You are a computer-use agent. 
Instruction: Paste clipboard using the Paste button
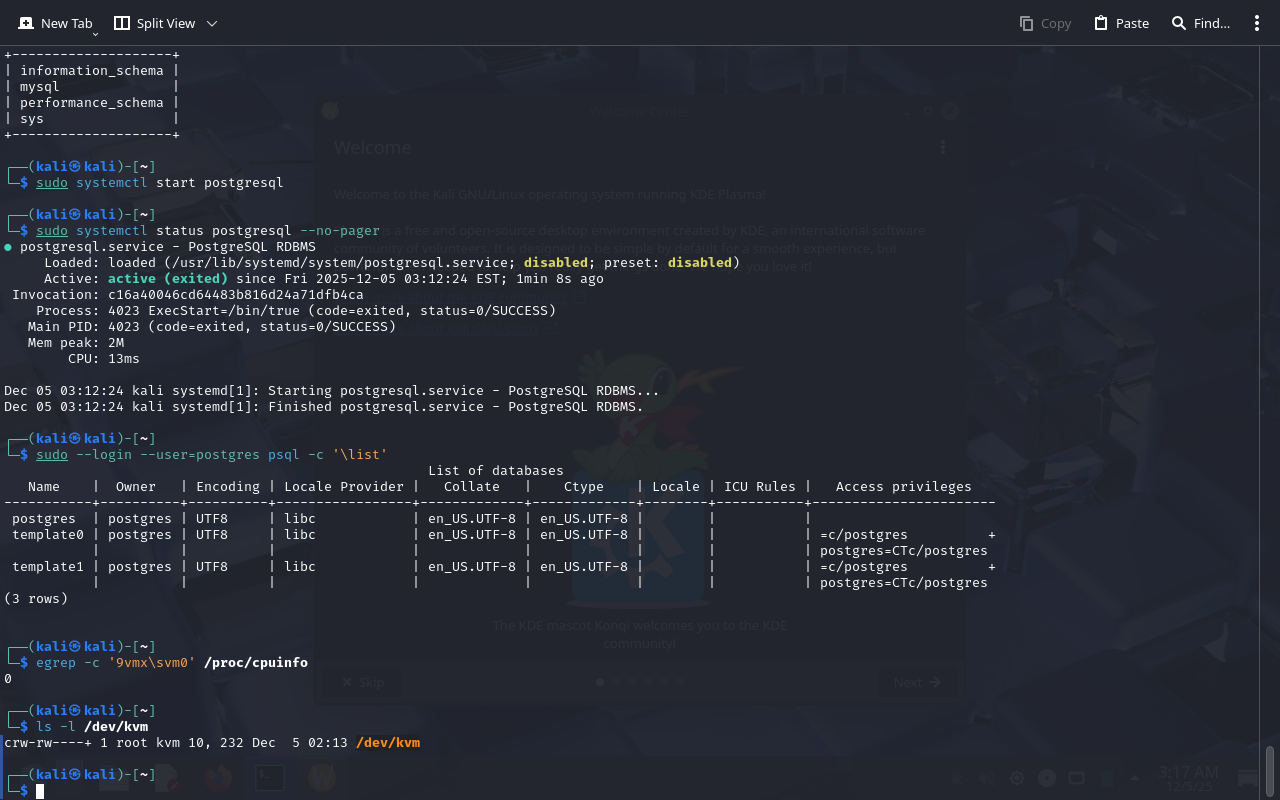(1121, 23)
